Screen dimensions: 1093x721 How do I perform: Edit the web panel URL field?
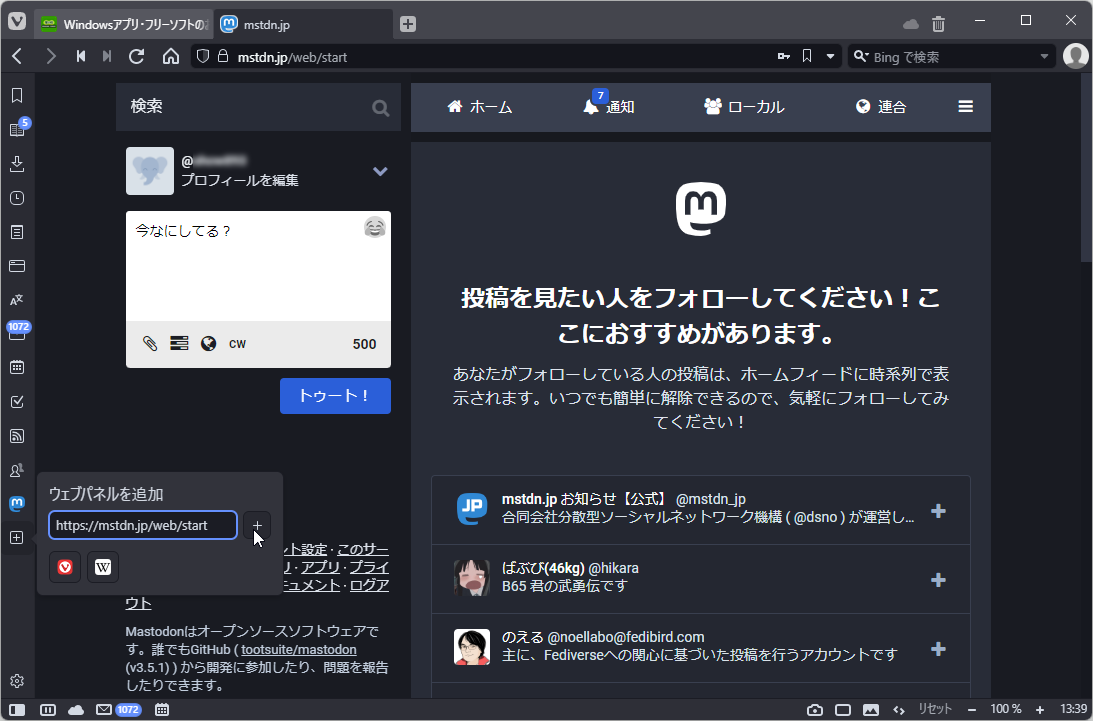coord(143,525)
